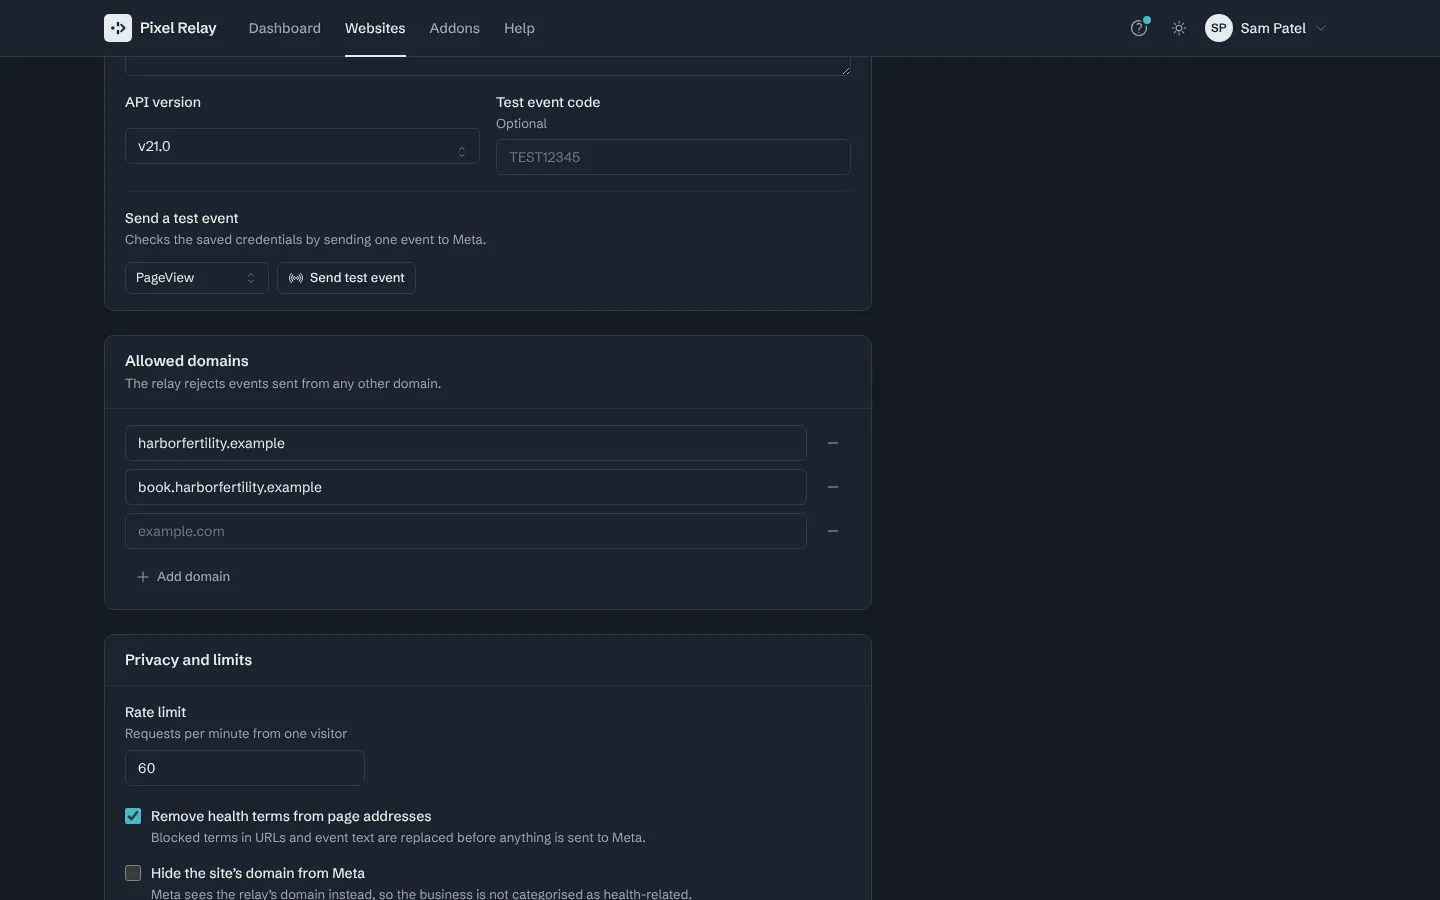
Task: Select the Websites tab
Action: [375, 28]
